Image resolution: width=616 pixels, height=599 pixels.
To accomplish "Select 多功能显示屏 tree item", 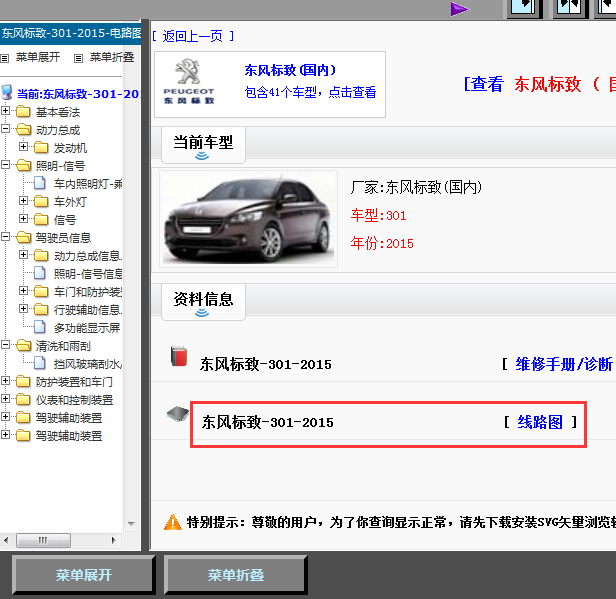I will pyautogui.click(x=87, y=328).
